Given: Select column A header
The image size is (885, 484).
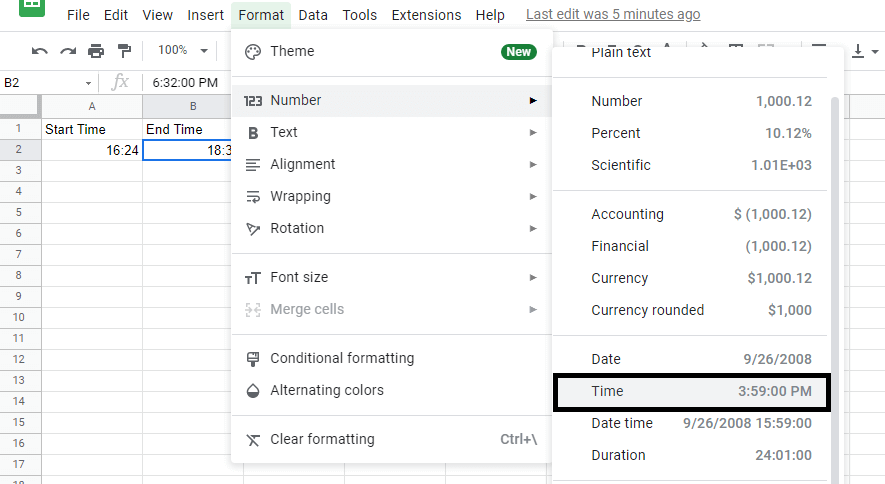Looking at the screenshot, I should pyautogui.click(x=92, y=106).
